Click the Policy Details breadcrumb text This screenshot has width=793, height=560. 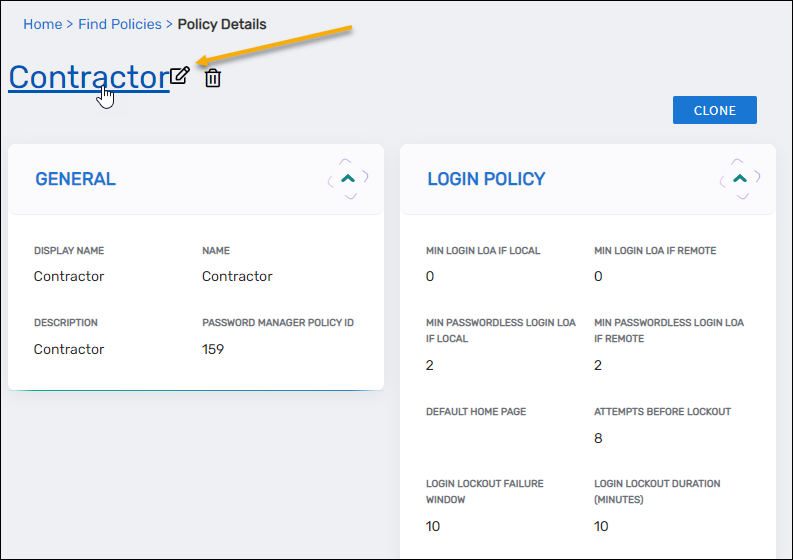(222, 24)
